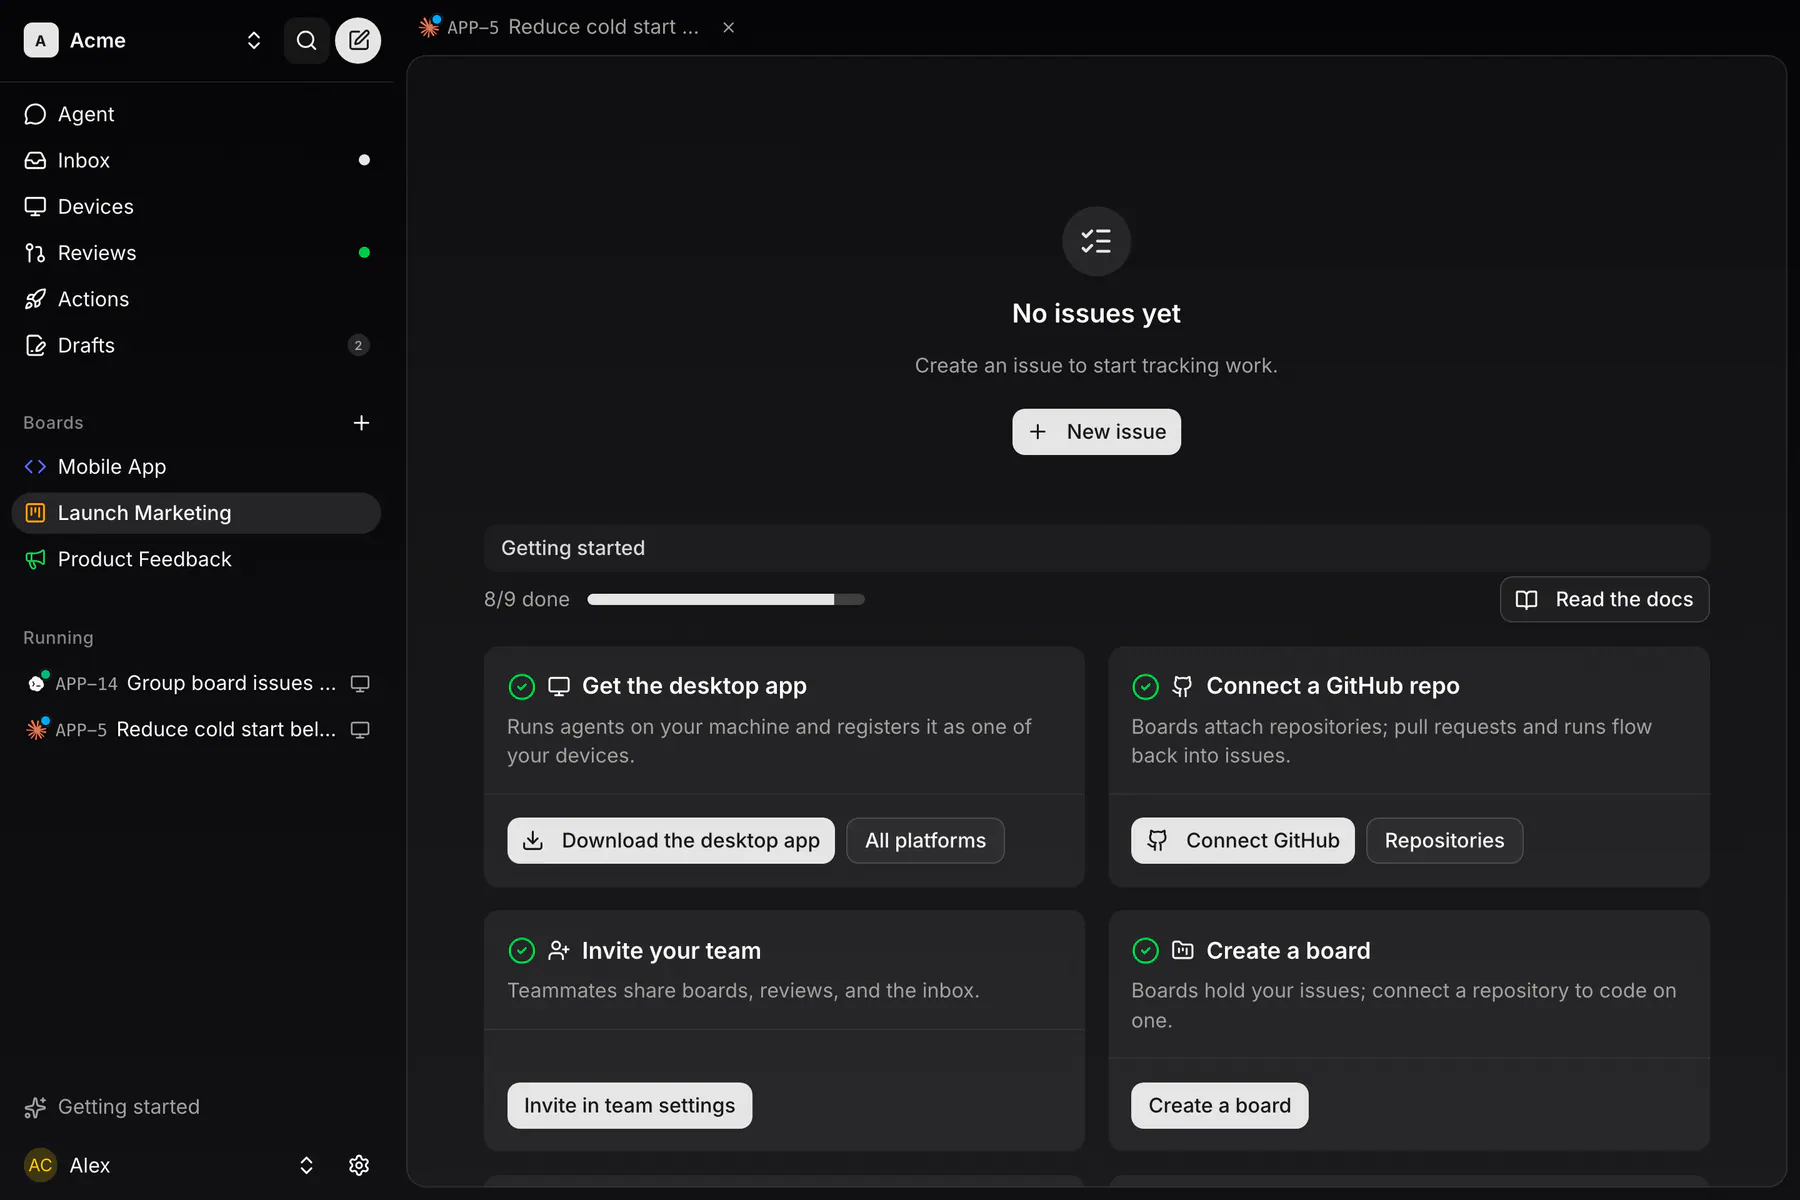Open Drafts with 2 items
This screenshot has height=1200, width=1800.
click(x=196, y=345)
